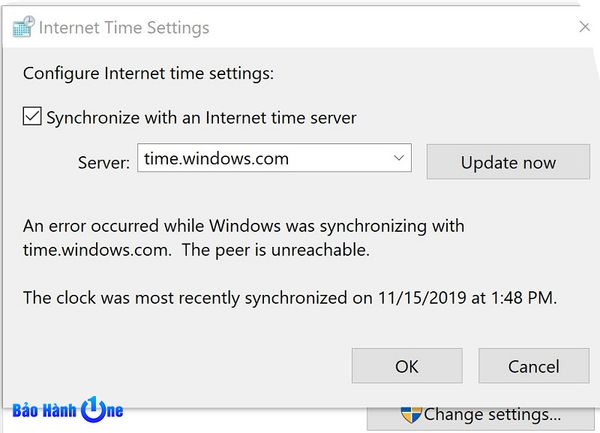Click the power symbol in the Bảo Hành One logo
The image size is (600, 433).
[94, 411]
